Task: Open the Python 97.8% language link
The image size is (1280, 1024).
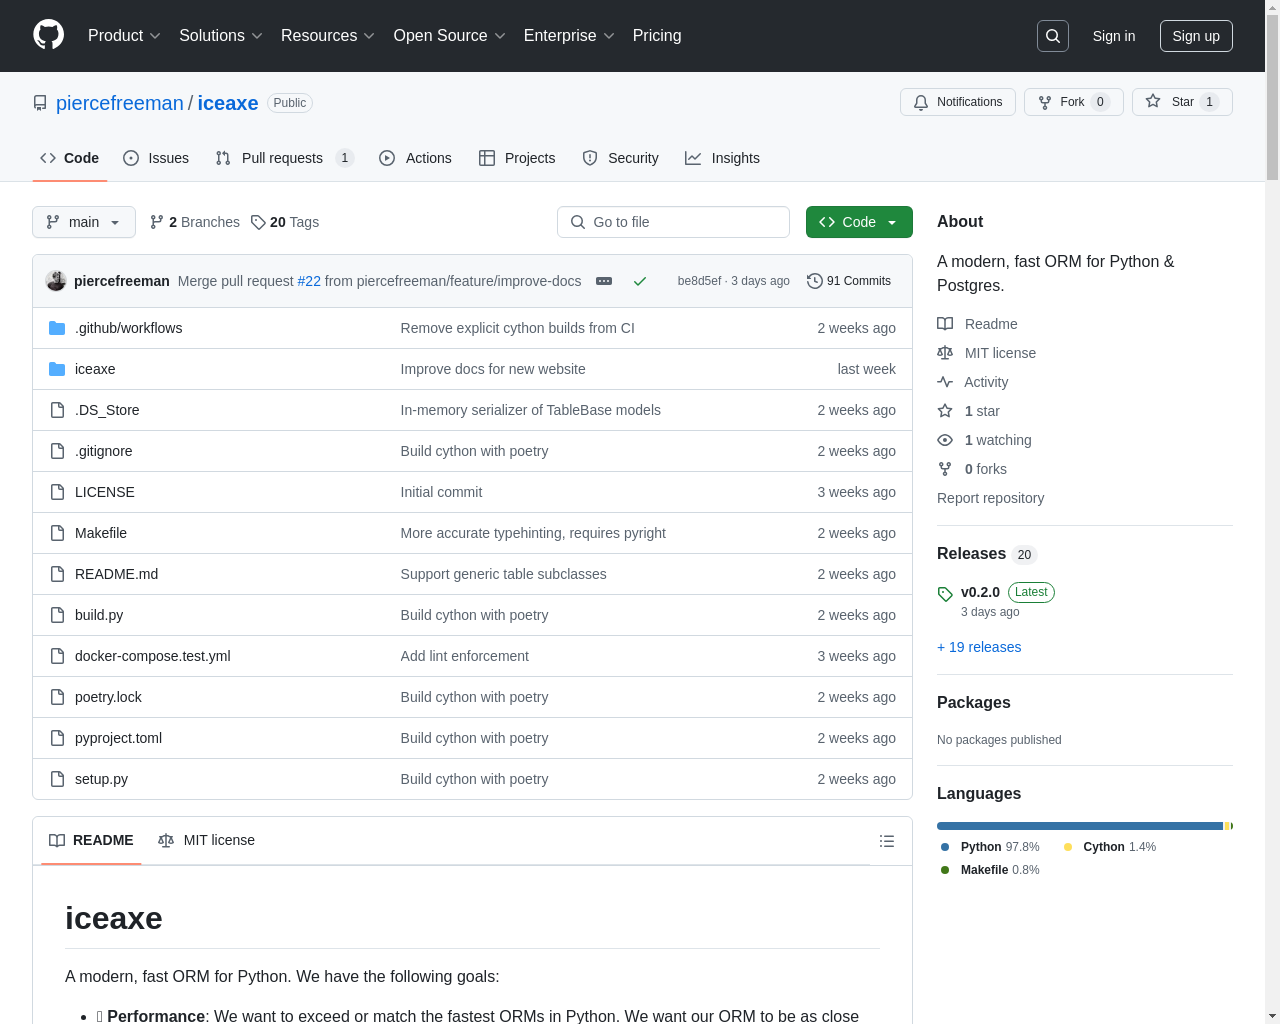Action: tap(990, 847)
